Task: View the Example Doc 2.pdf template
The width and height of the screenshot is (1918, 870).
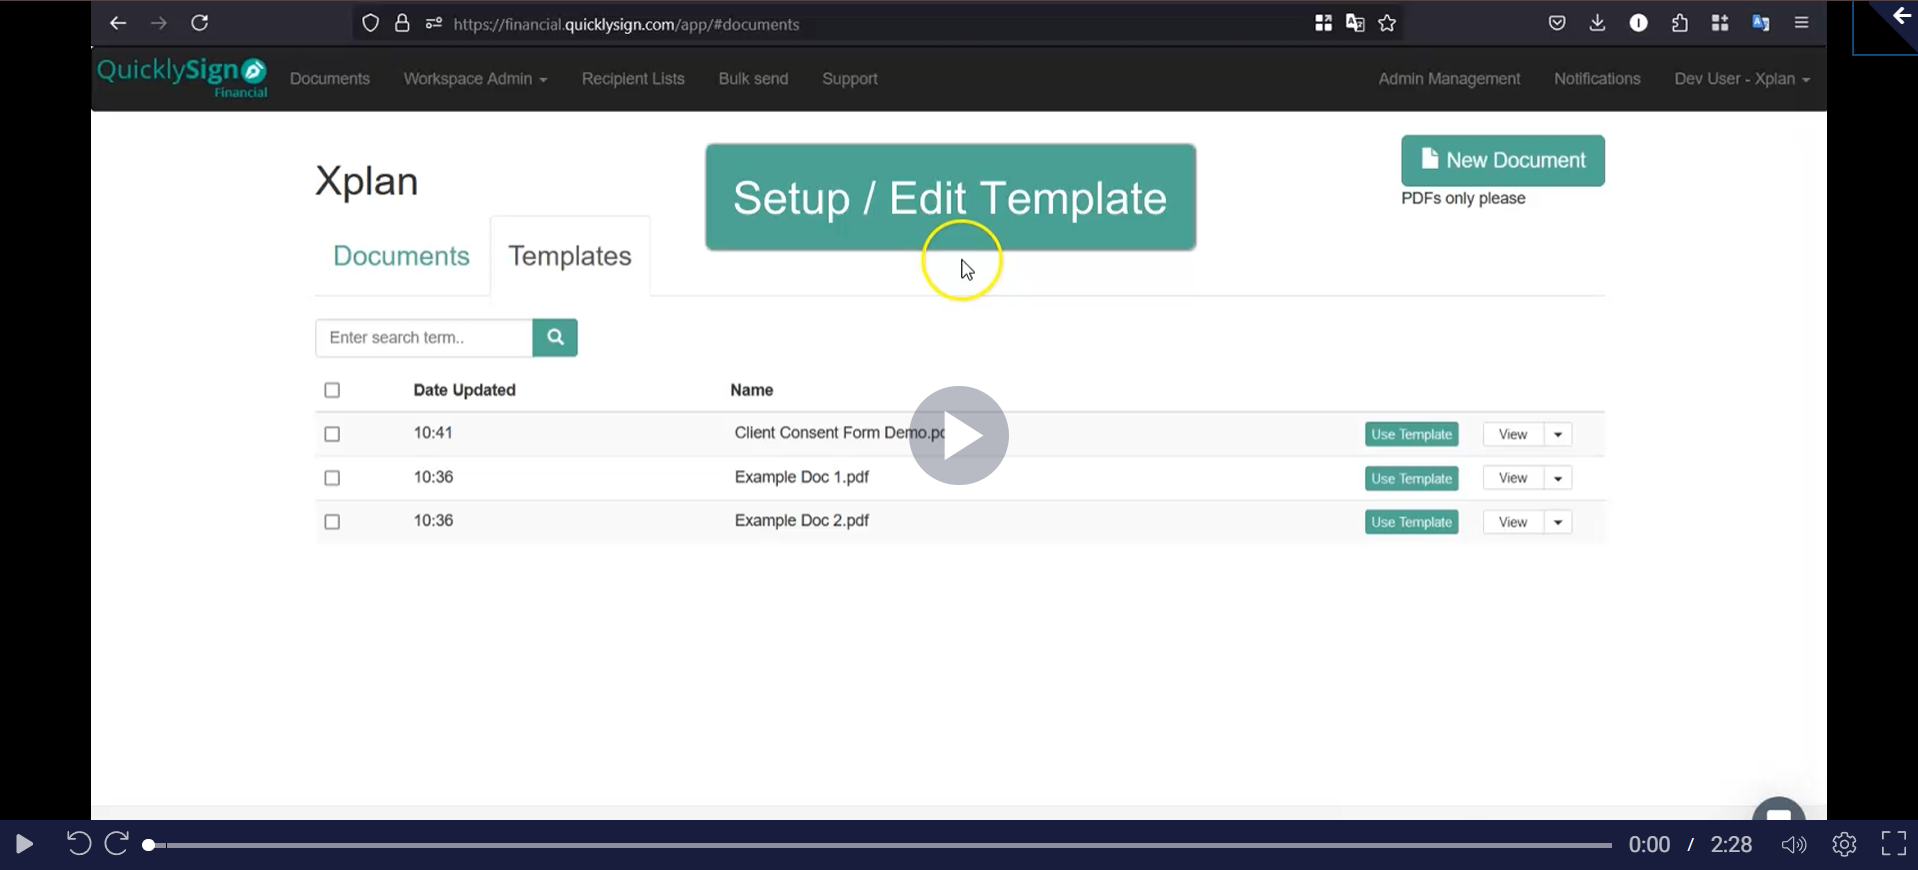Action: click(x=1513, y=522)
